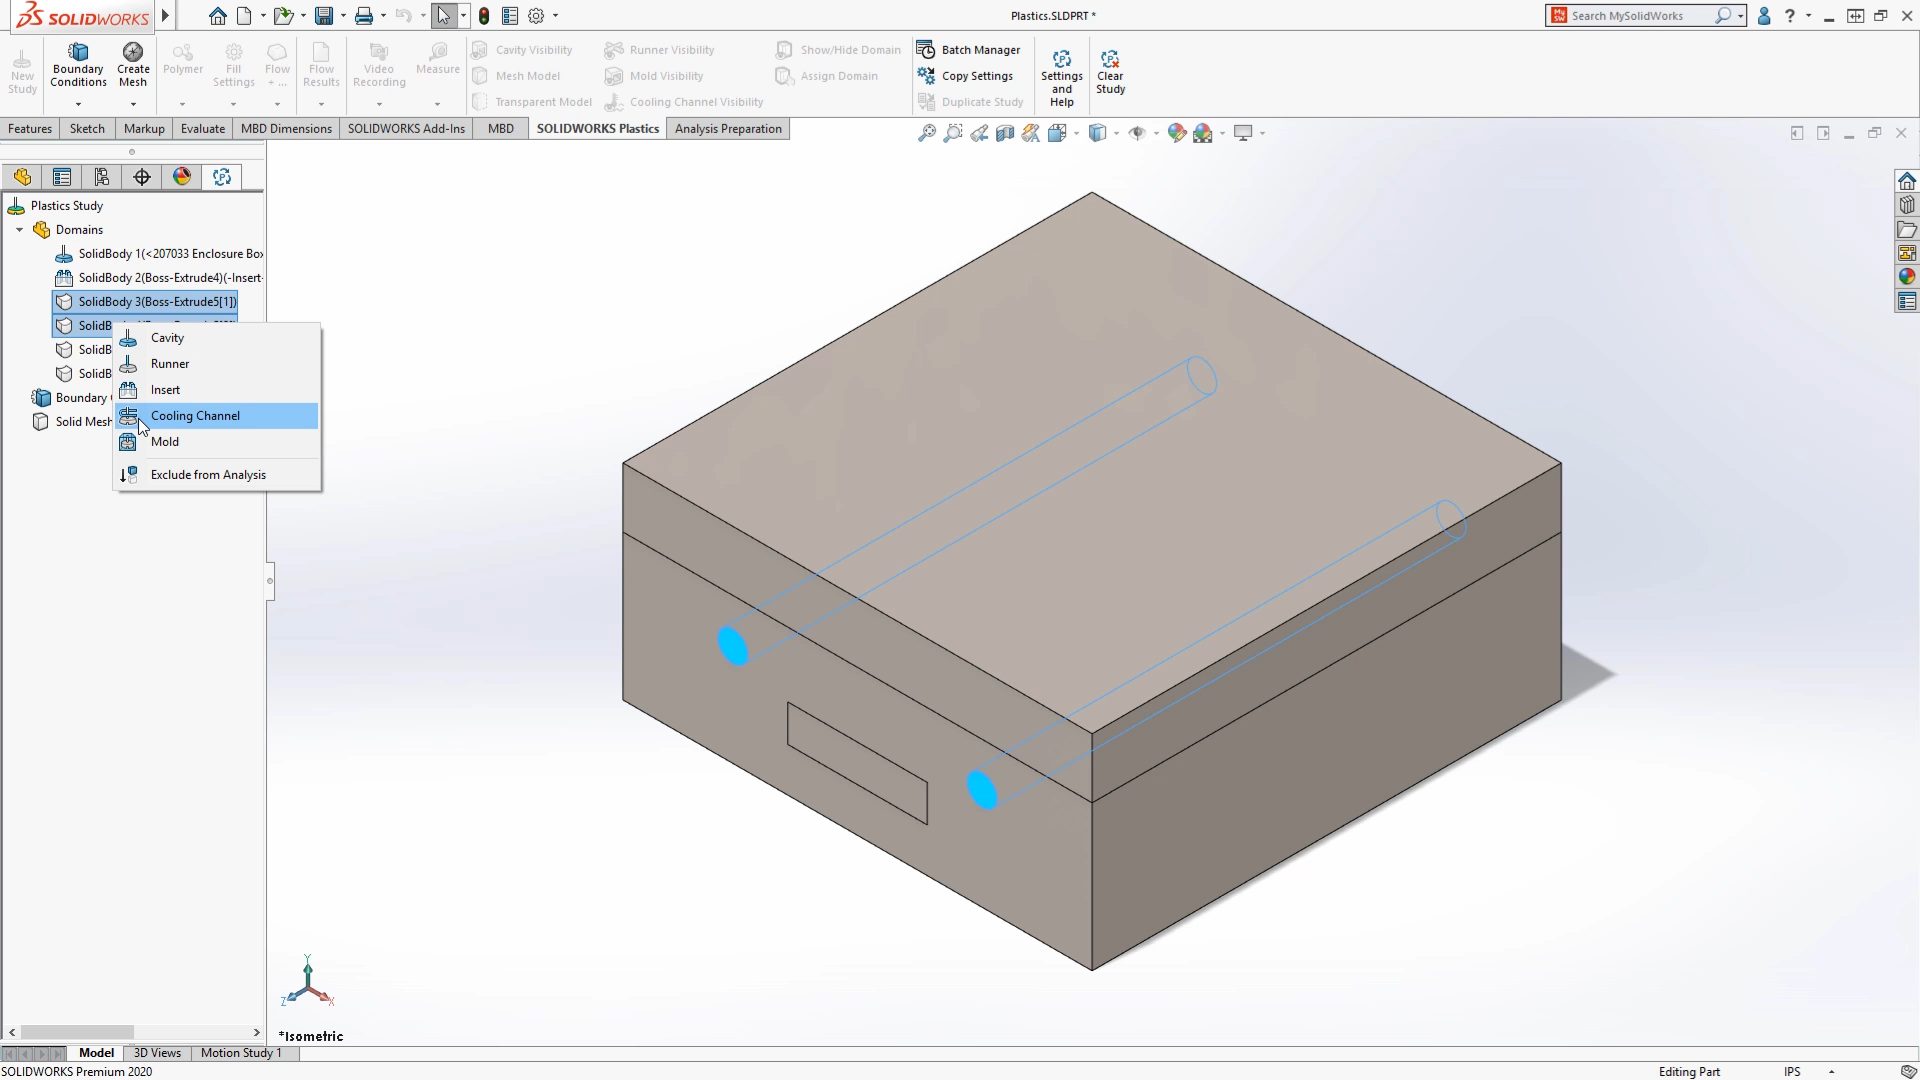Open dropdown arrow under Boundary Conditions
1920x1080 pixels.
click(78, 104)
